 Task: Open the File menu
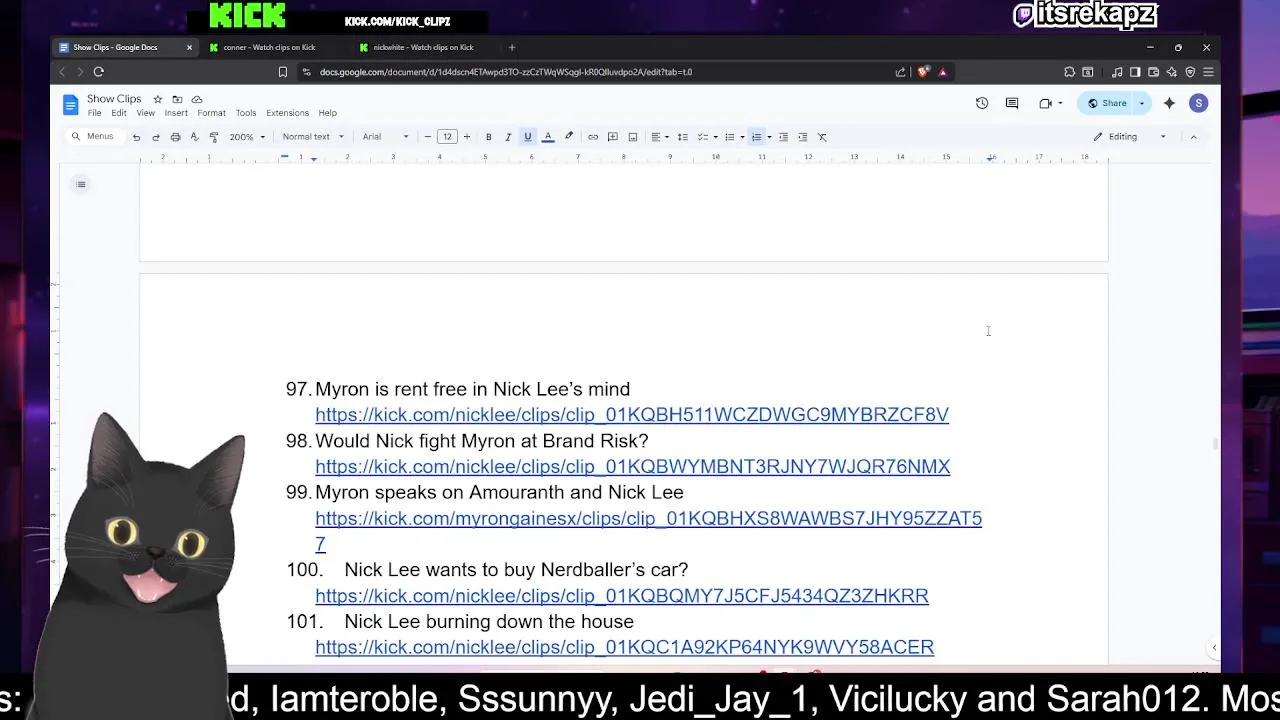point(94,113)
